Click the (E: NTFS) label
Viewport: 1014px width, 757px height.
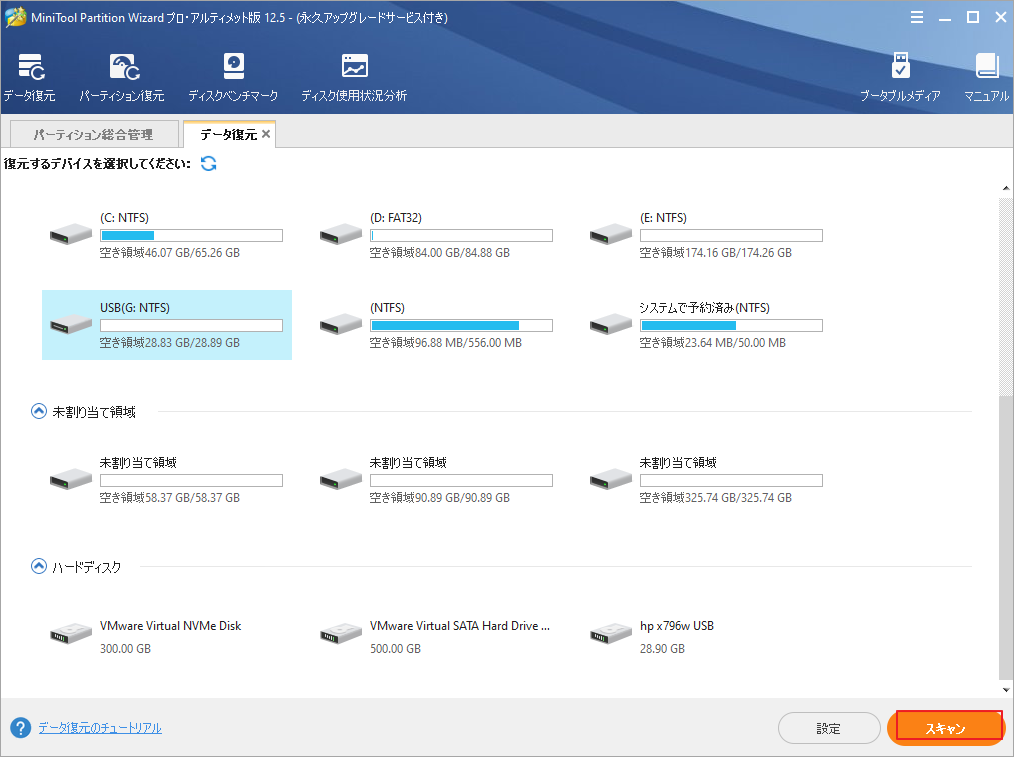663,218
